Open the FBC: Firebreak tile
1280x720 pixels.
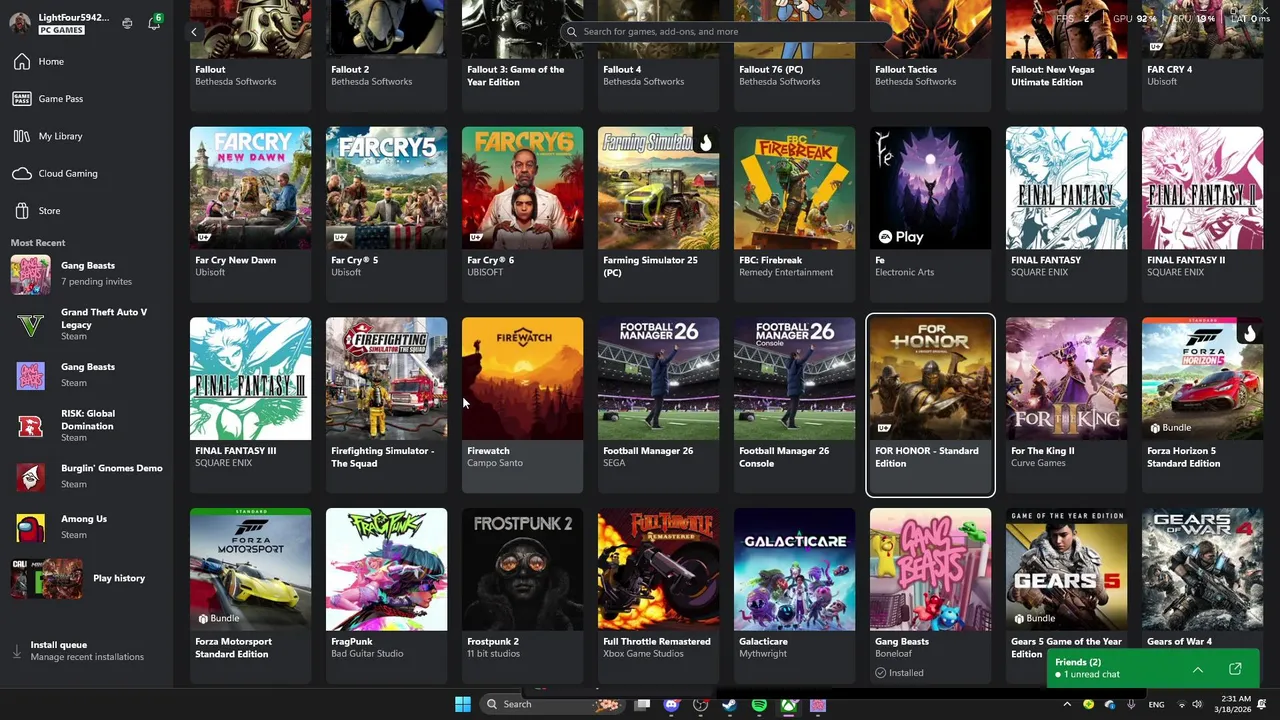pyautogui.click(x=794, y=214)
